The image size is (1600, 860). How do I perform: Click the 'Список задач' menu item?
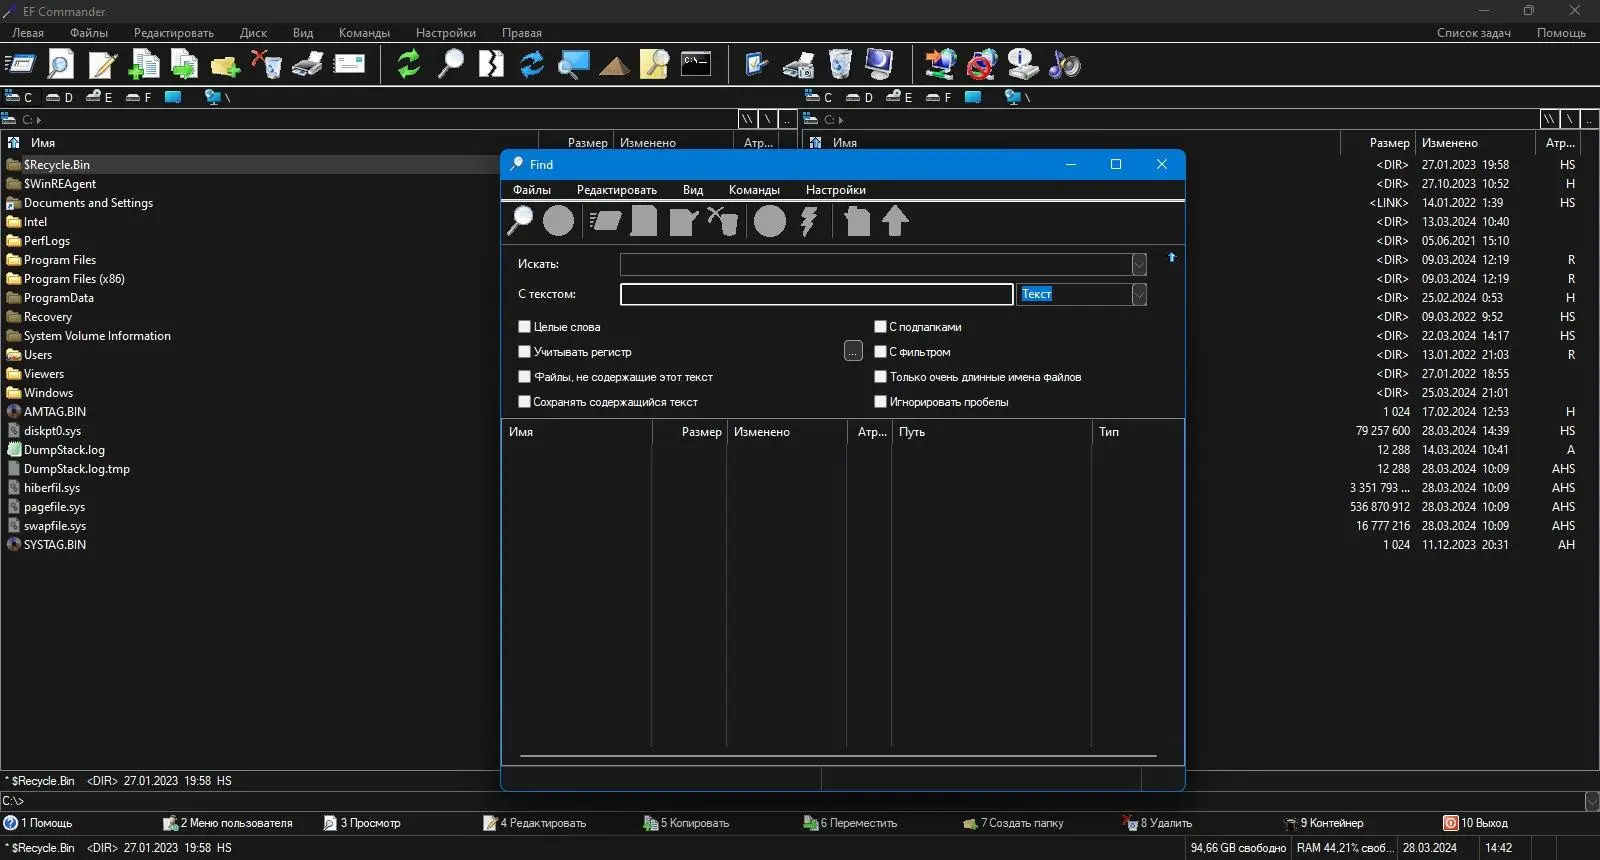[1473, 33]
